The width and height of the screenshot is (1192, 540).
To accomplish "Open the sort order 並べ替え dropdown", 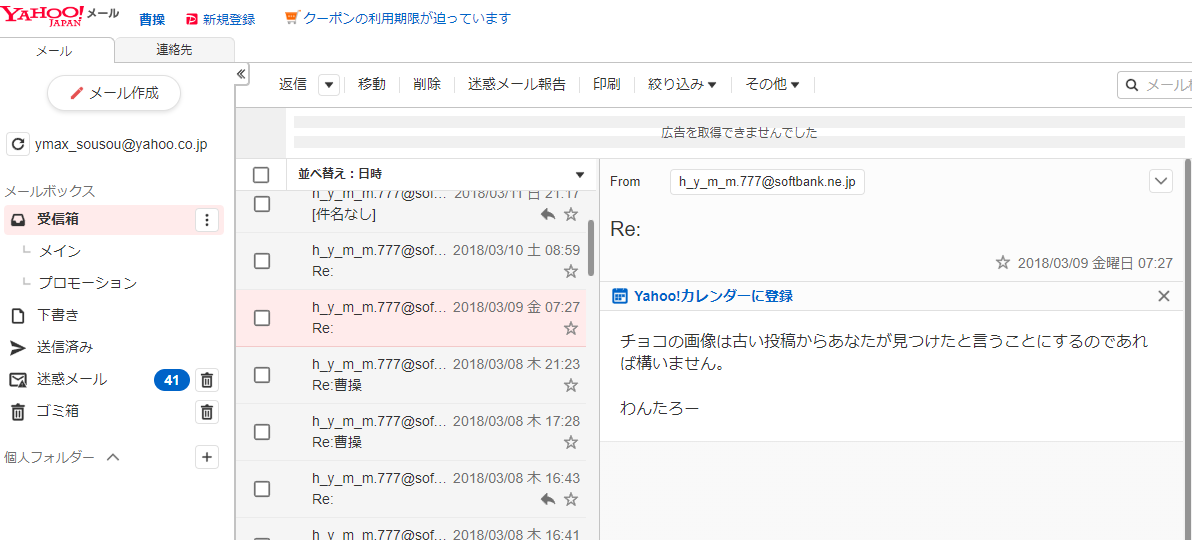I will [x=579, y=175].
